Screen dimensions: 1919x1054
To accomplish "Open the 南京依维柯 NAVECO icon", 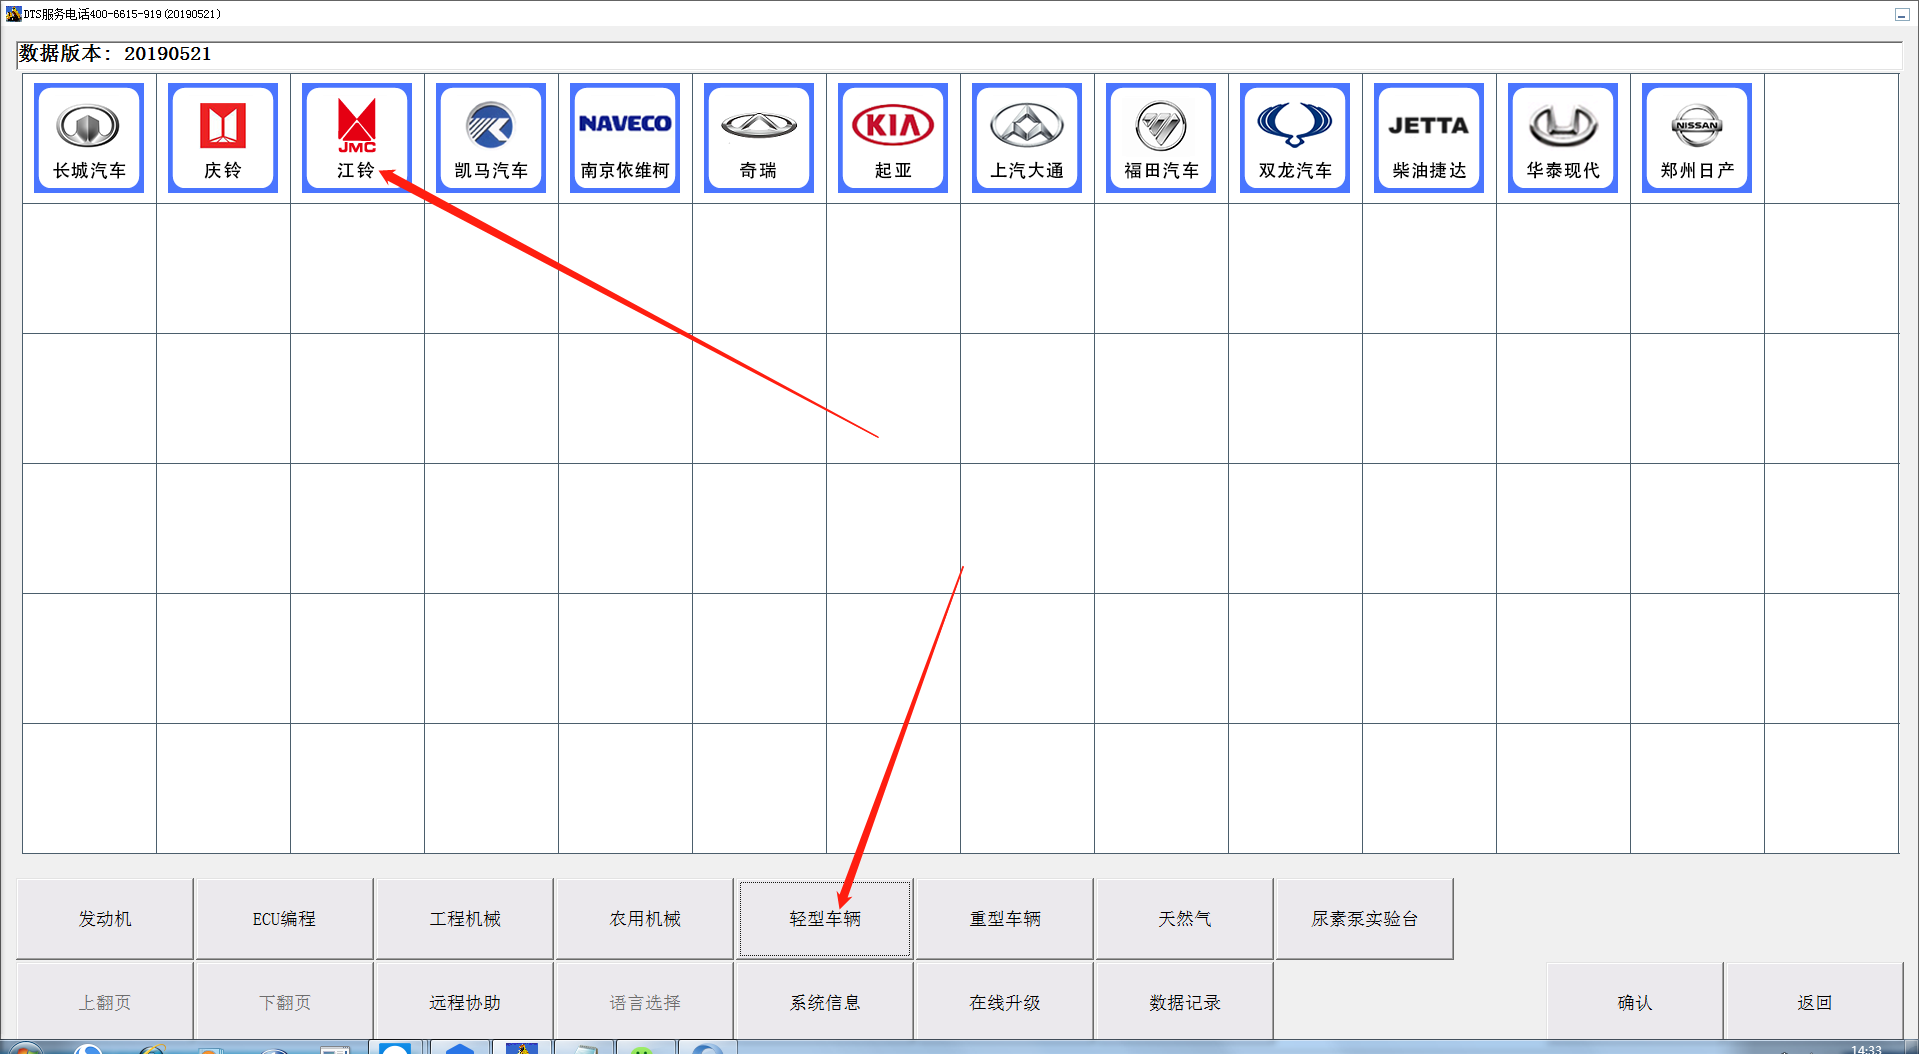I will [x=625, y=138].
